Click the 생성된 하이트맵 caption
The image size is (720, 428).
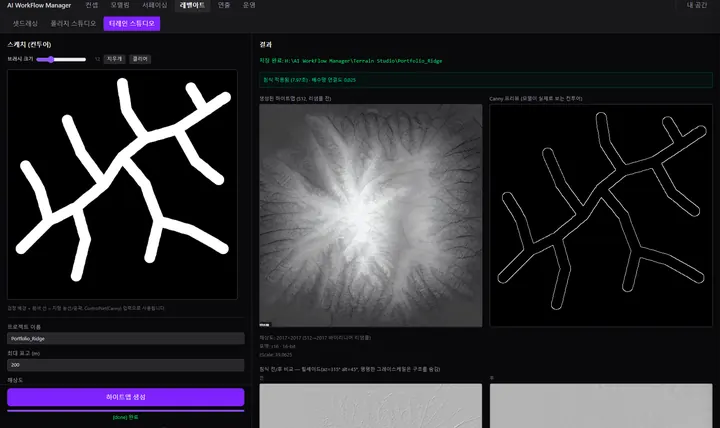295,99
